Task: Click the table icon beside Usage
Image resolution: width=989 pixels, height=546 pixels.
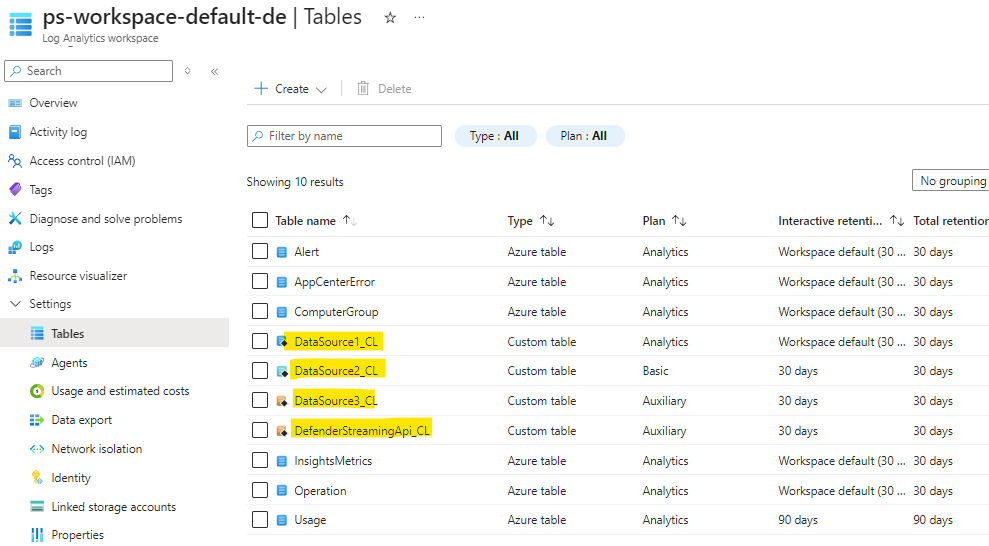Action: [282, 521]
